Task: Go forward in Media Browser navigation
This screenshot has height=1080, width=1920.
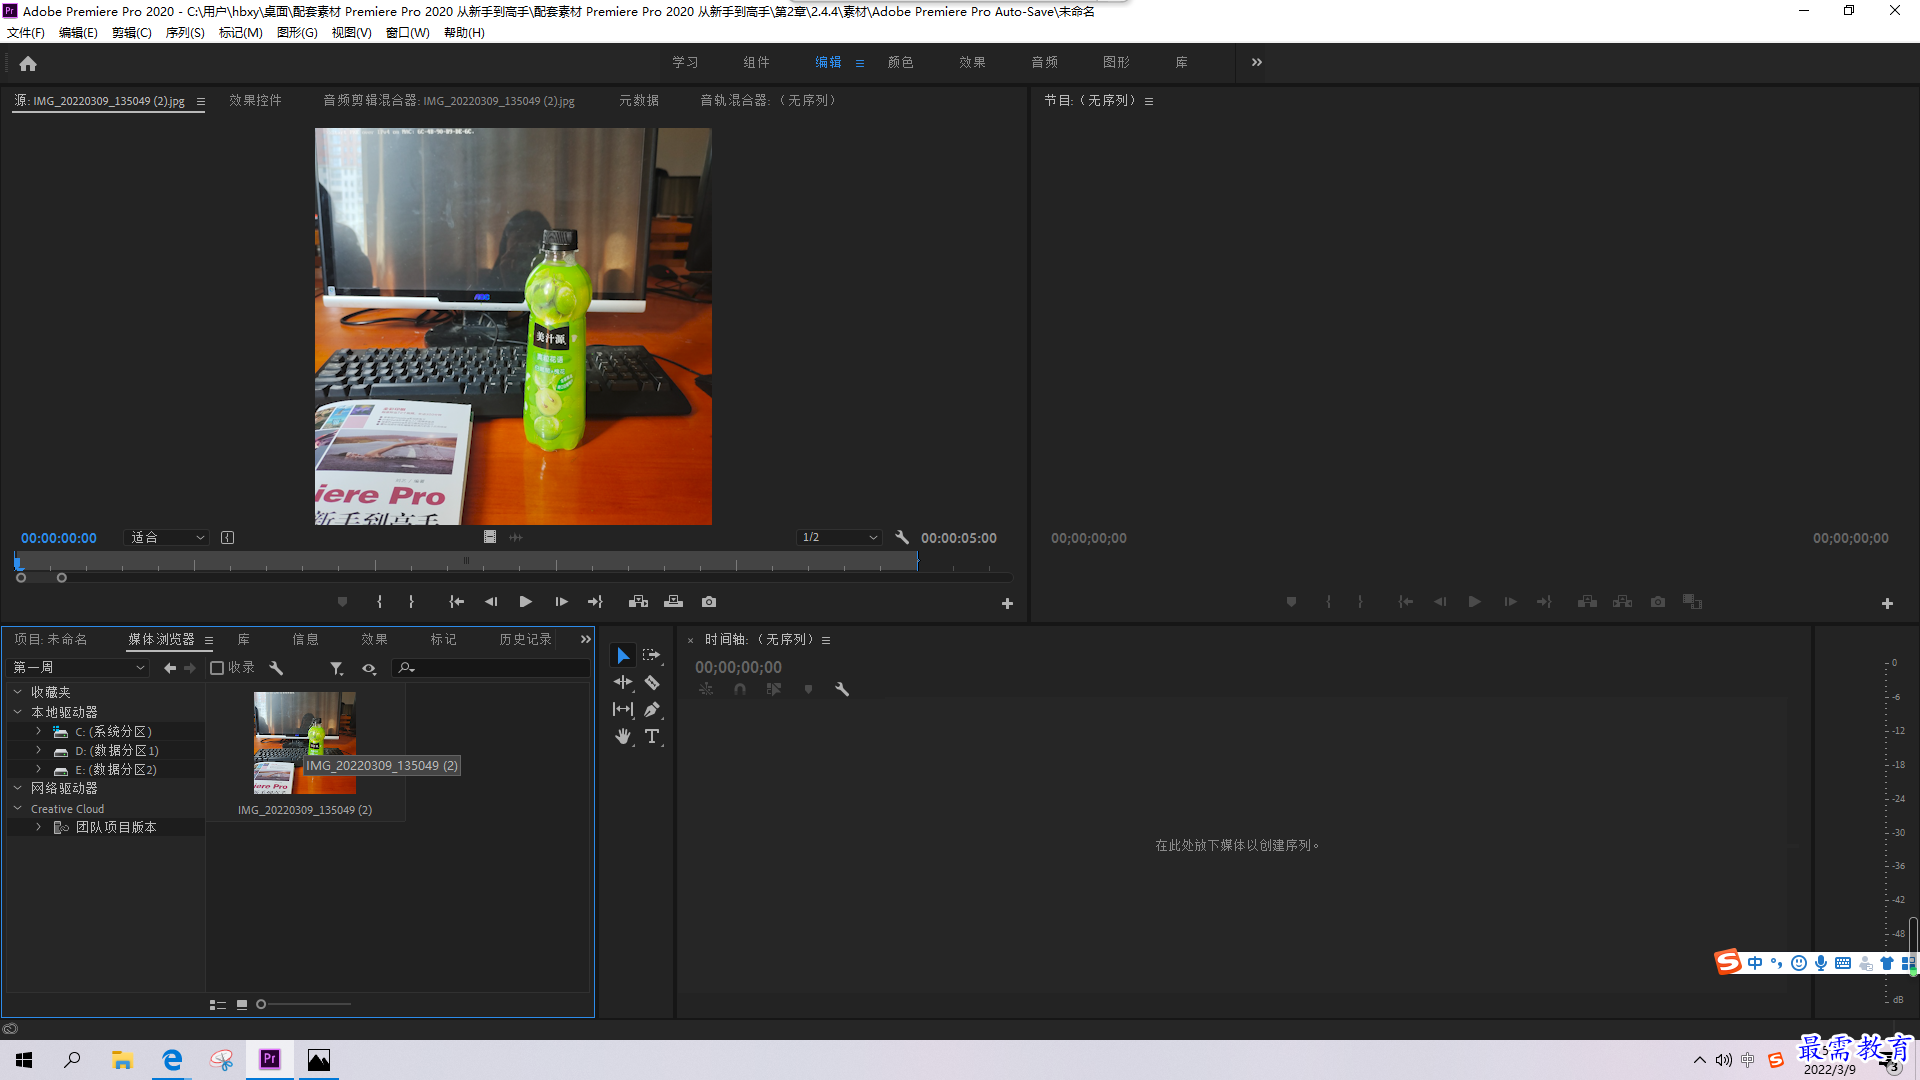Action: [190, 668]
